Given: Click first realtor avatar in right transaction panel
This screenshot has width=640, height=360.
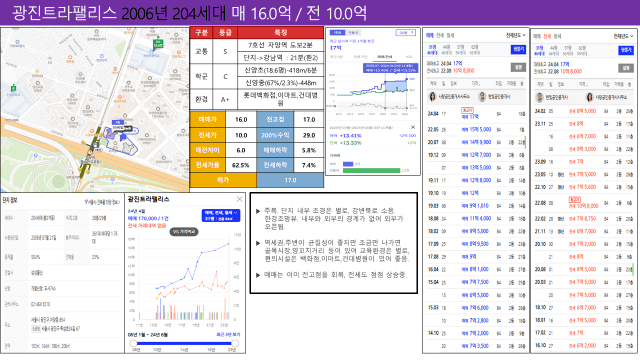Looking at the screenshot, I should [540, 97].
